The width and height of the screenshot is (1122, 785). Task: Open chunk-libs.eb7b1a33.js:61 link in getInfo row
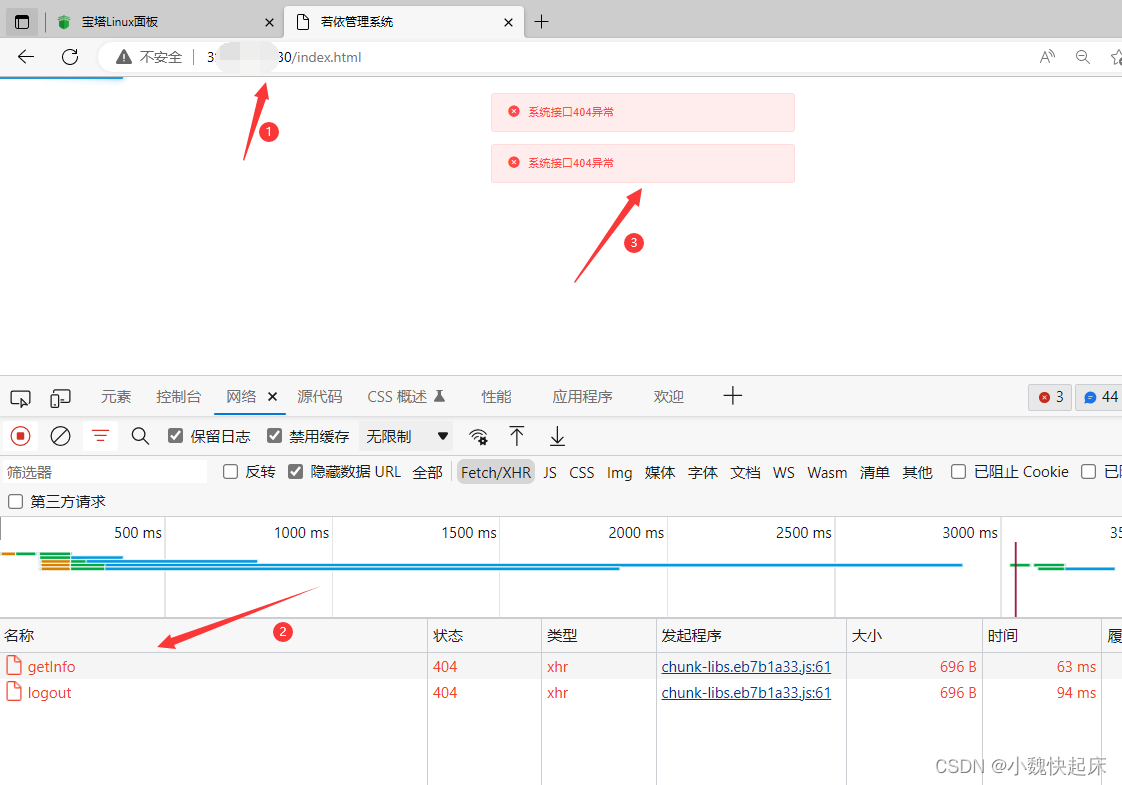click(746, 666)
